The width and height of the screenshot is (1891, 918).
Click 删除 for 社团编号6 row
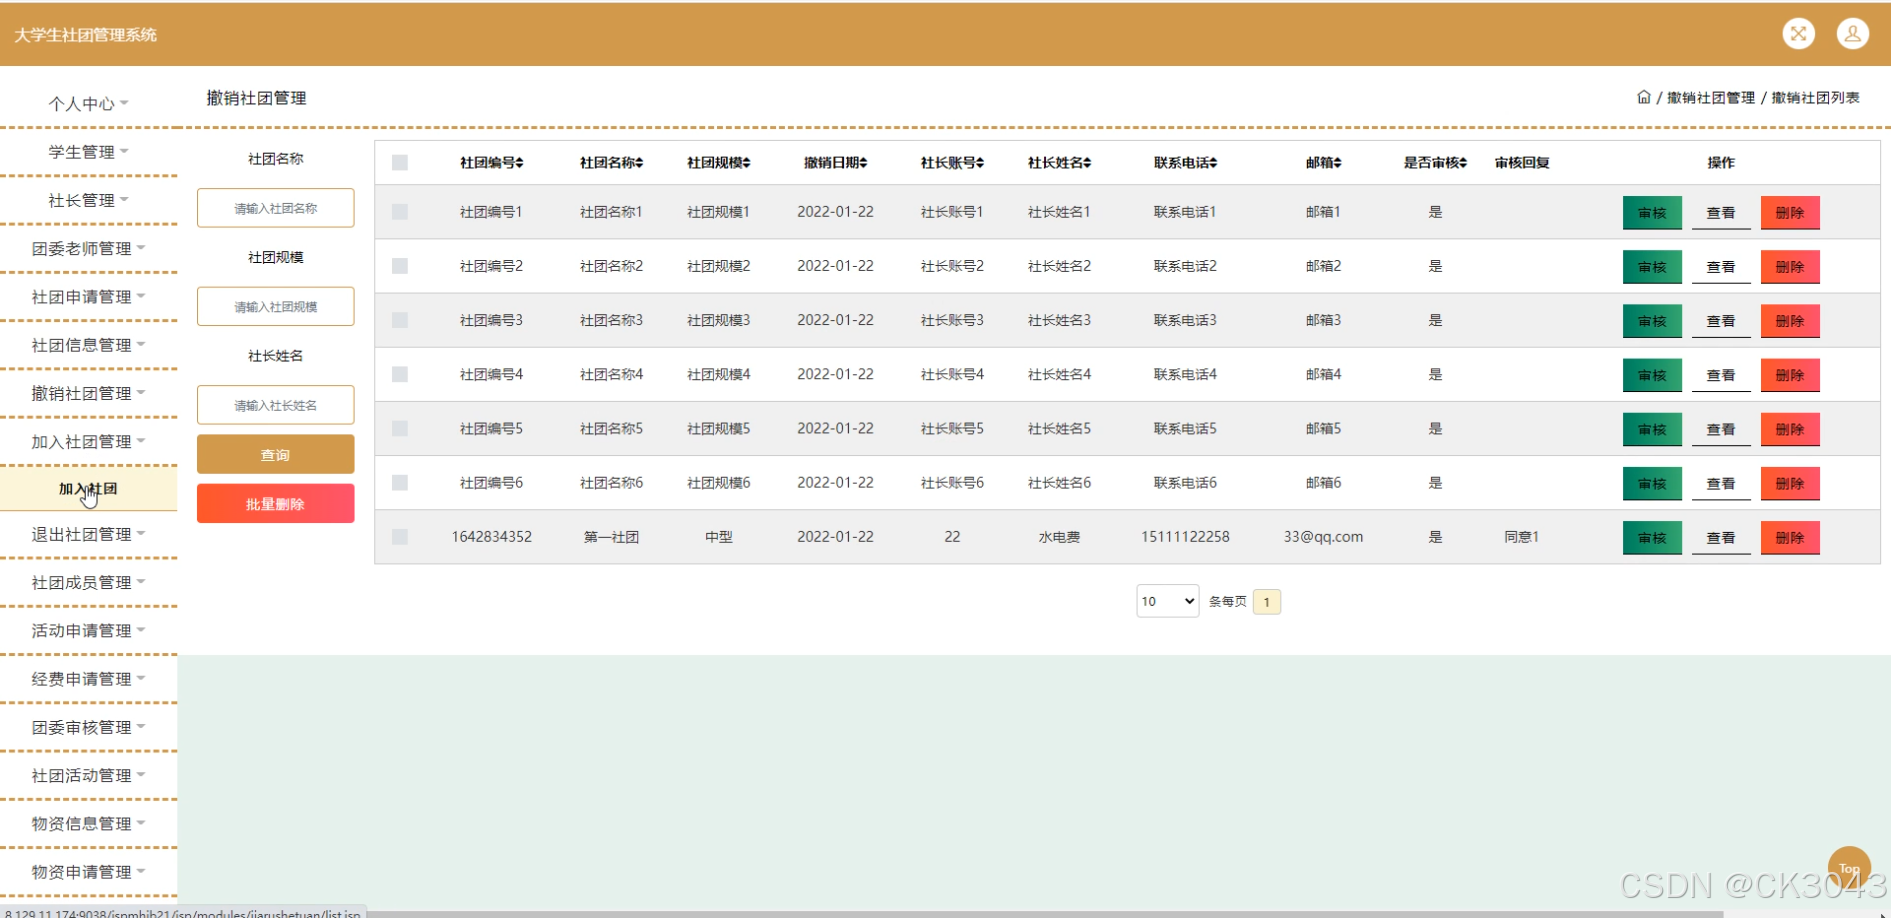point(1790,484)
